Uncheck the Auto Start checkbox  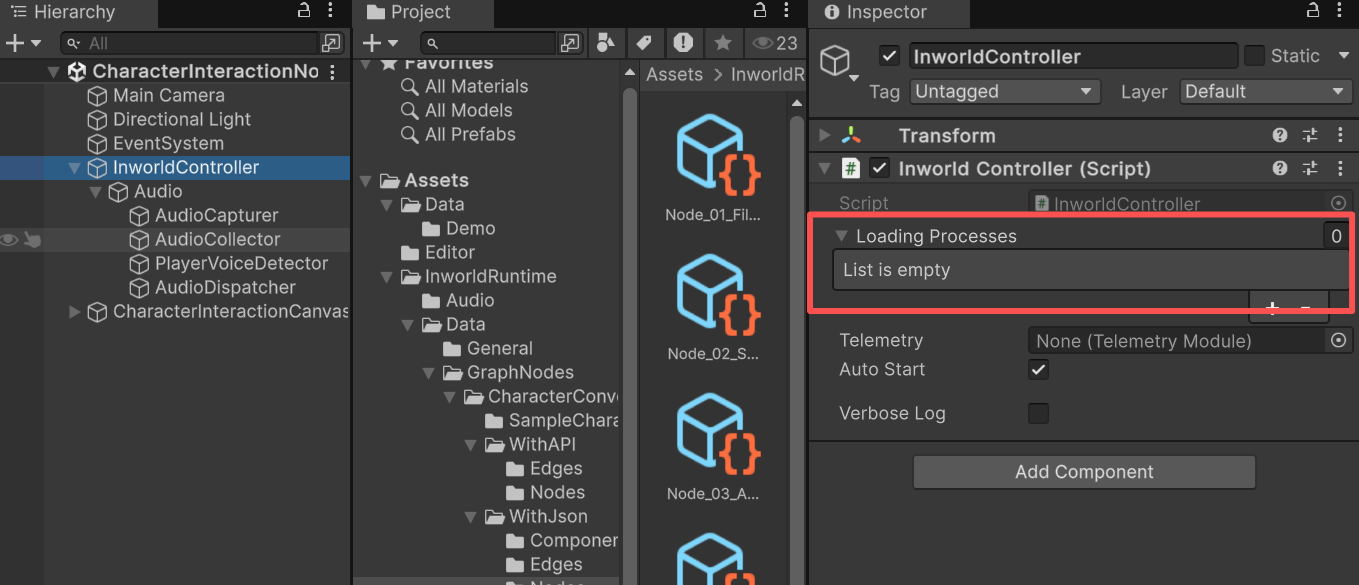1039,370
